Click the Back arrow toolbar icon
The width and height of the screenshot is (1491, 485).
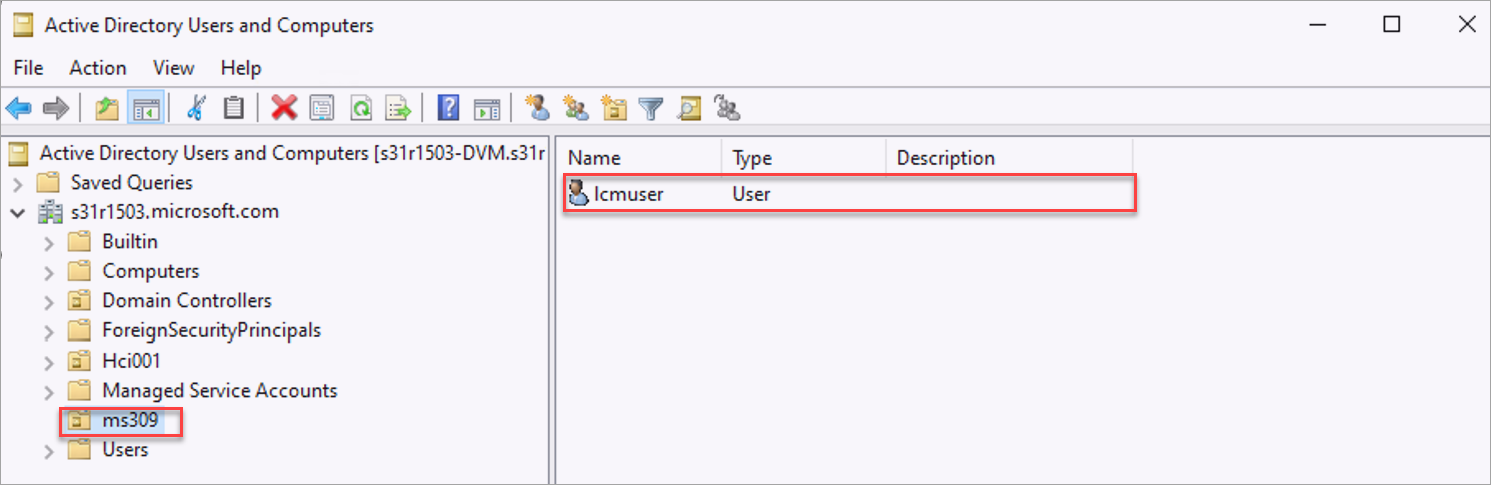coord(18,108)
